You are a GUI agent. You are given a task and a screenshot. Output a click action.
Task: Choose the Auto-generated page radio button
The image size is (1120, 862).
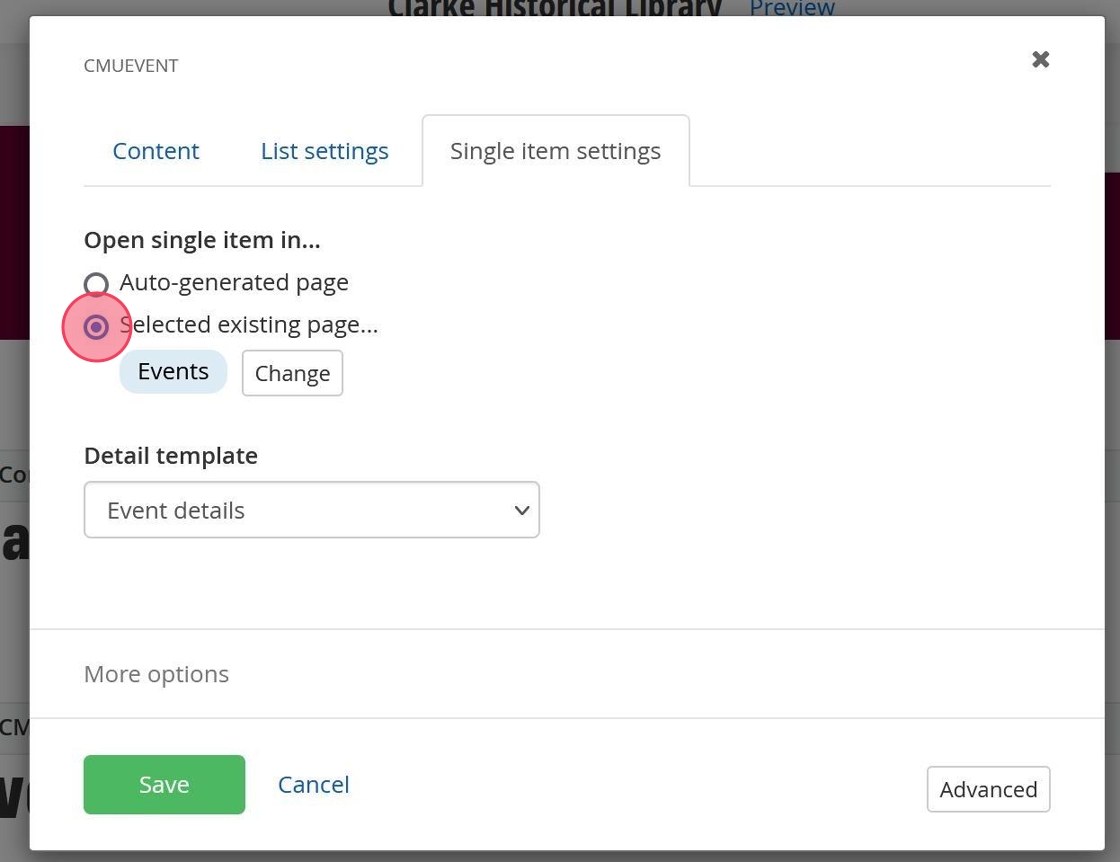pyautogui.click(x=96, y=285)
